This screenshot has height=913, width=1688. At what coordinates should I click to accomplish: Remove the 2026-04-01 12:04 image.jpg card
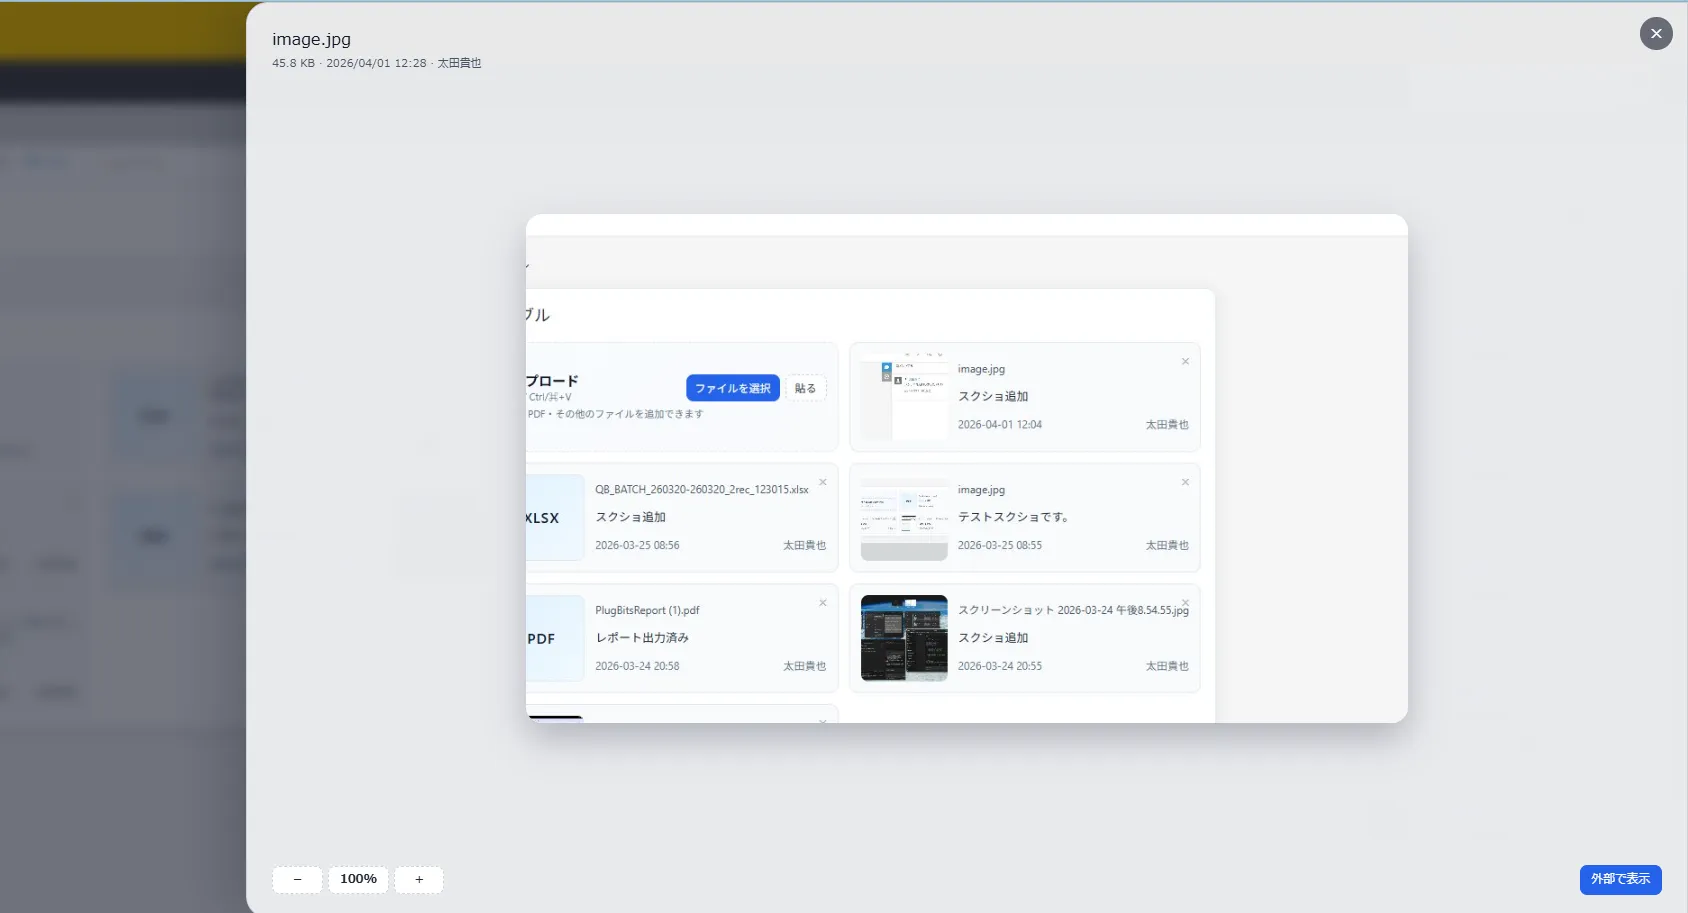(1185, 362)
